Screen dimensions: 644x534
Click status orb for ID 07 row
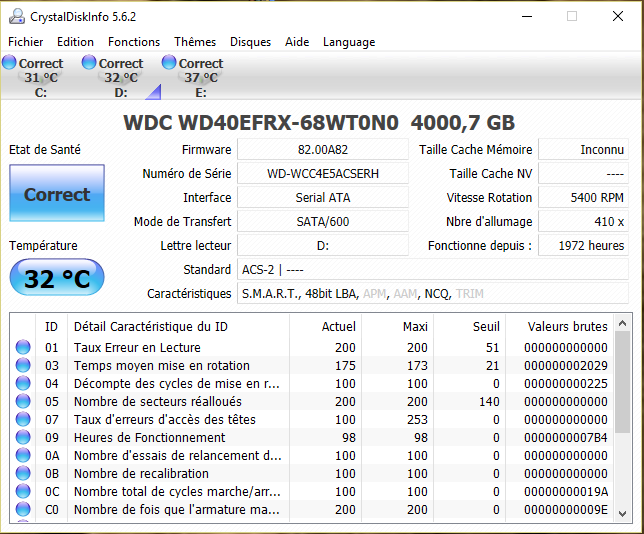[23, 419]
